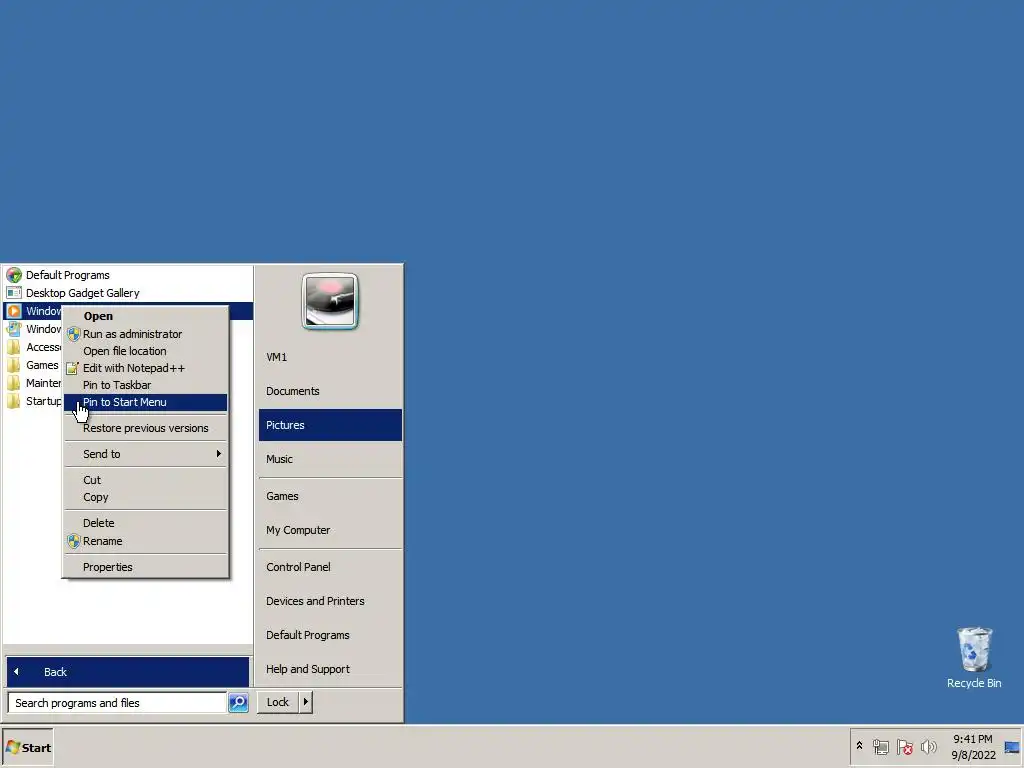Open My Computer
The width and height of the screenshot is (1024, 768).
point(330,530)
